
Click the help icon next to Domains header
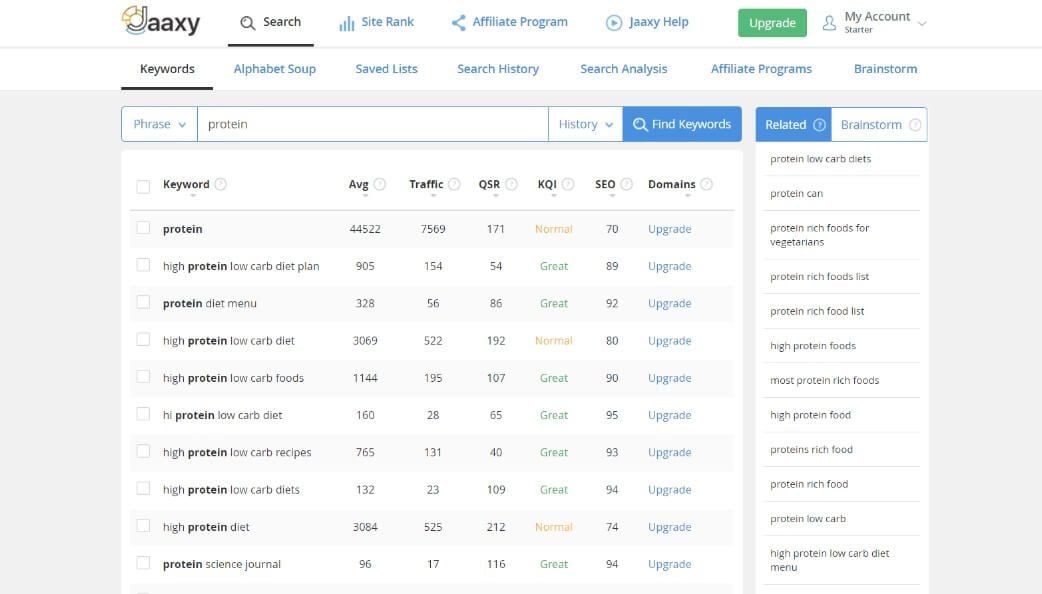coord(706,184)
